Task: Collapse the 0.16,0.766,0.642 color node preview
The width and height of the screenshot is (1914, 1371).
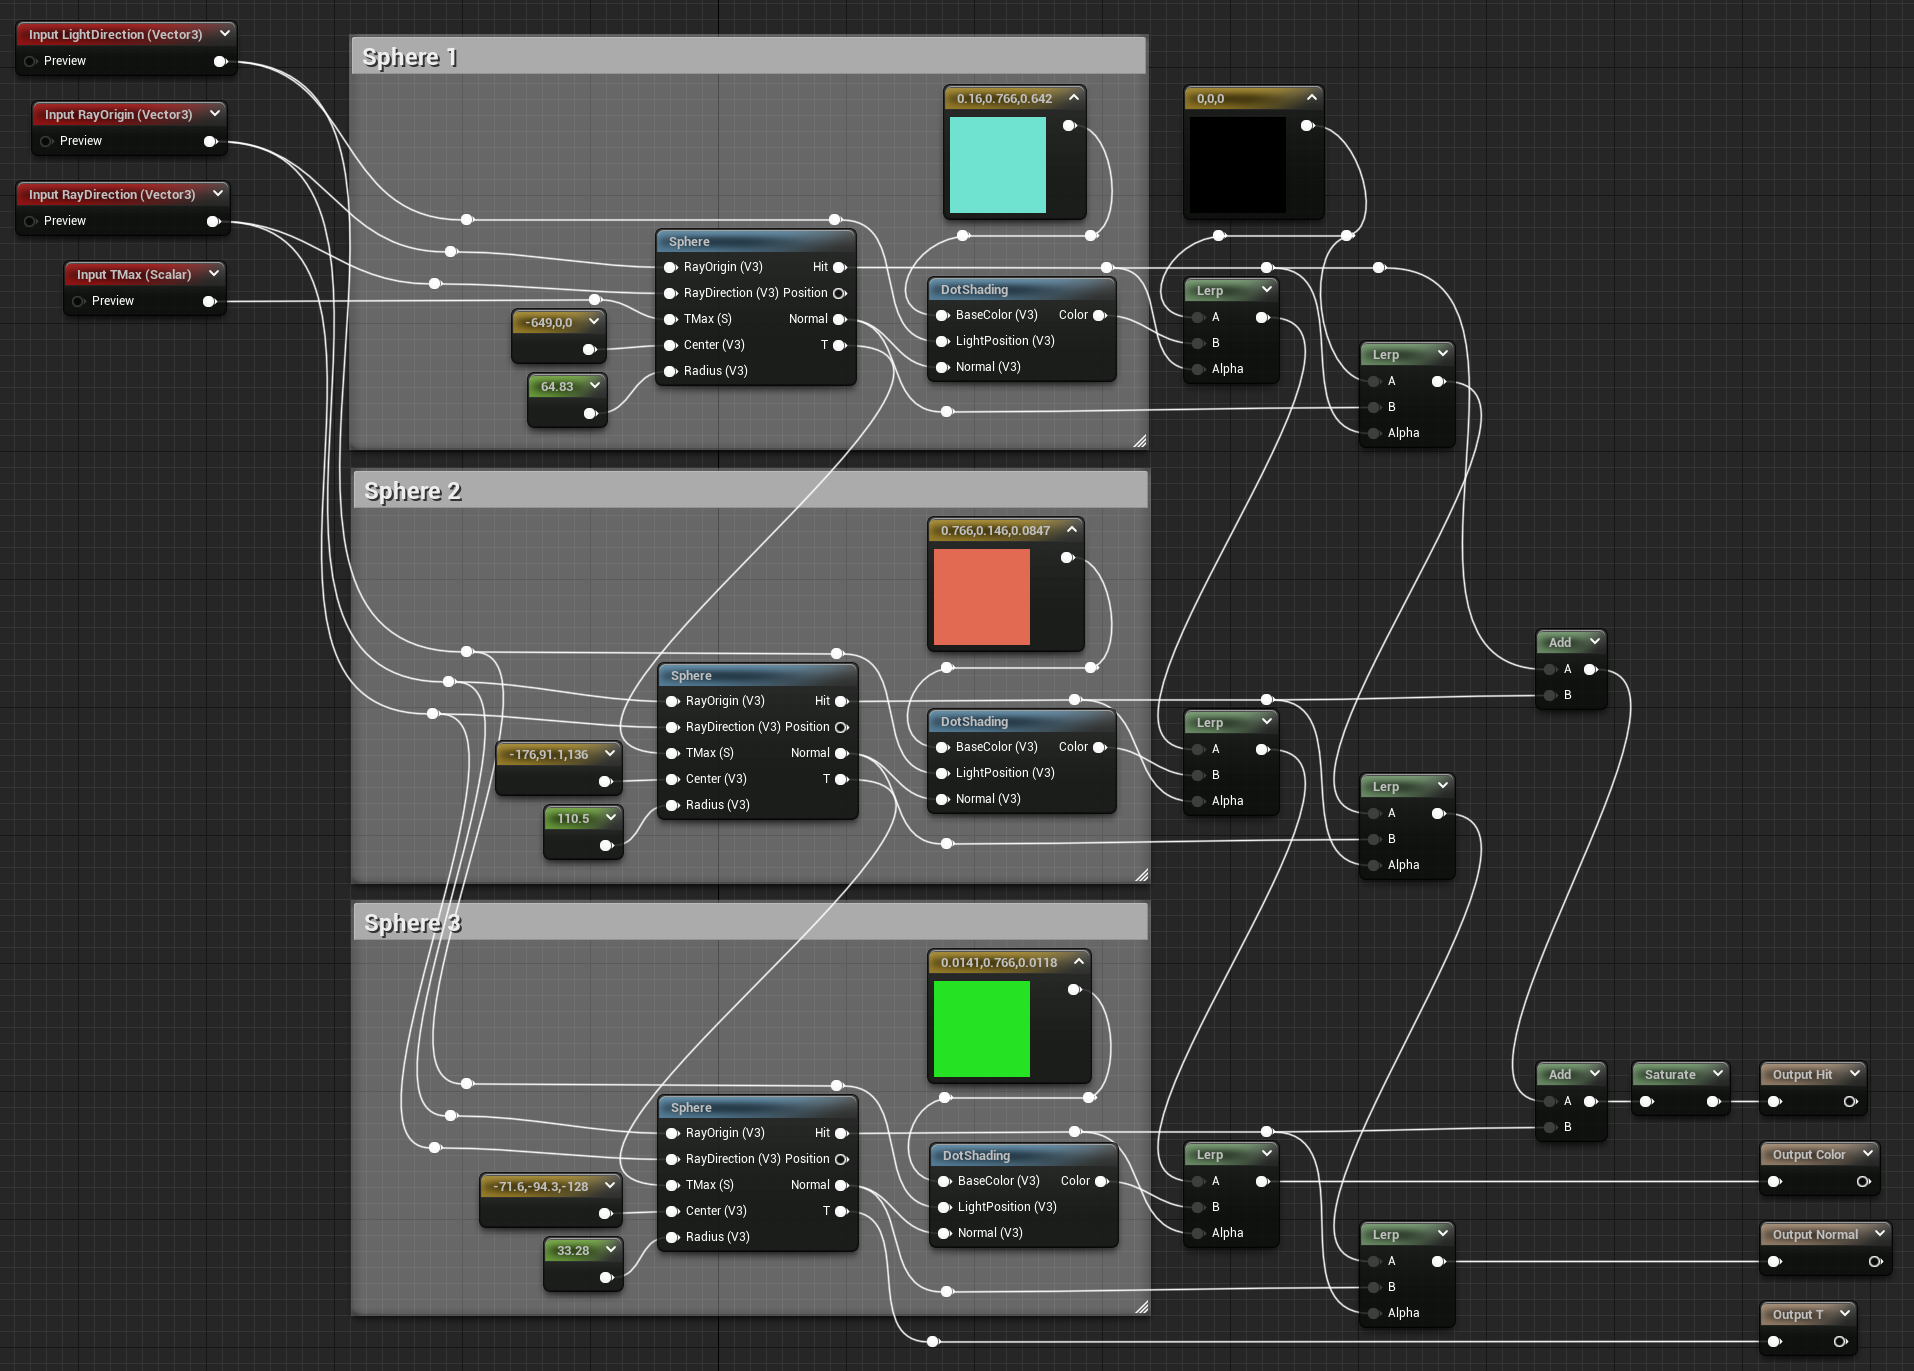Action: [x=1073, y=97]
